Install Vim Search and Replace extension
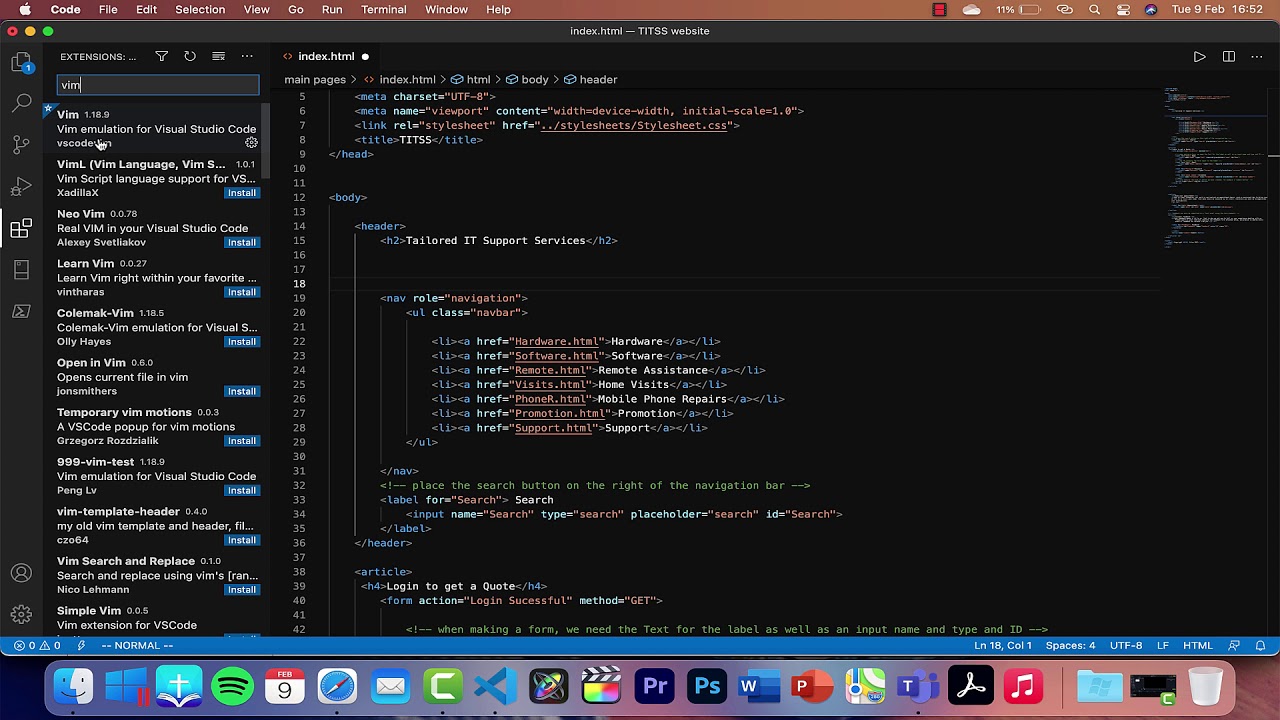 [241, 590]
